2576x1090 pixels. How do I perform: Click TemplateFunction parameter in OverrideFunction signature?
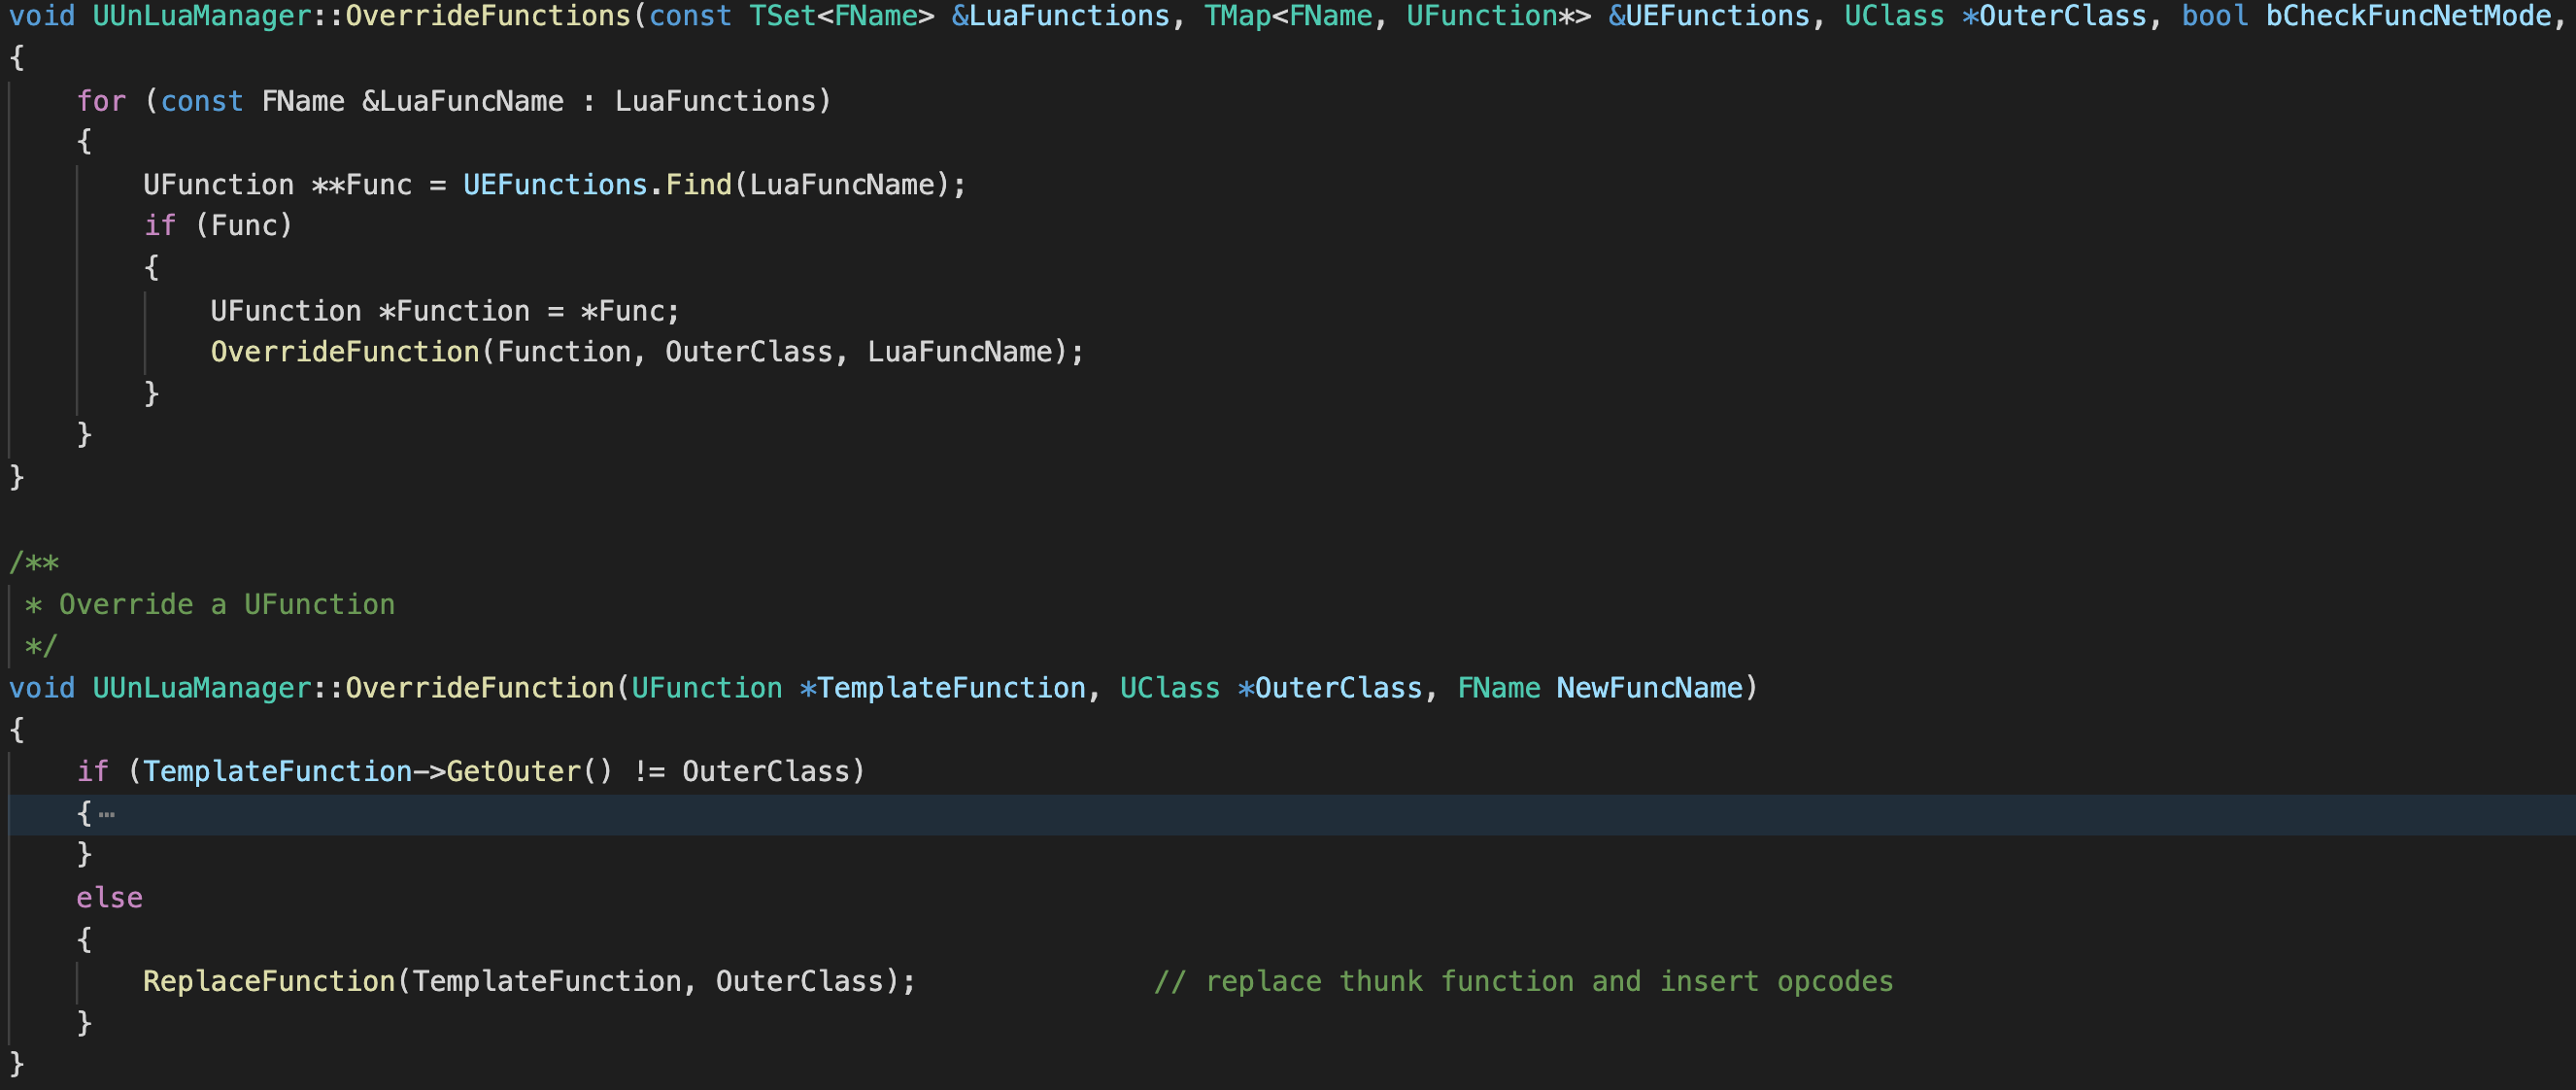point(950,688)
